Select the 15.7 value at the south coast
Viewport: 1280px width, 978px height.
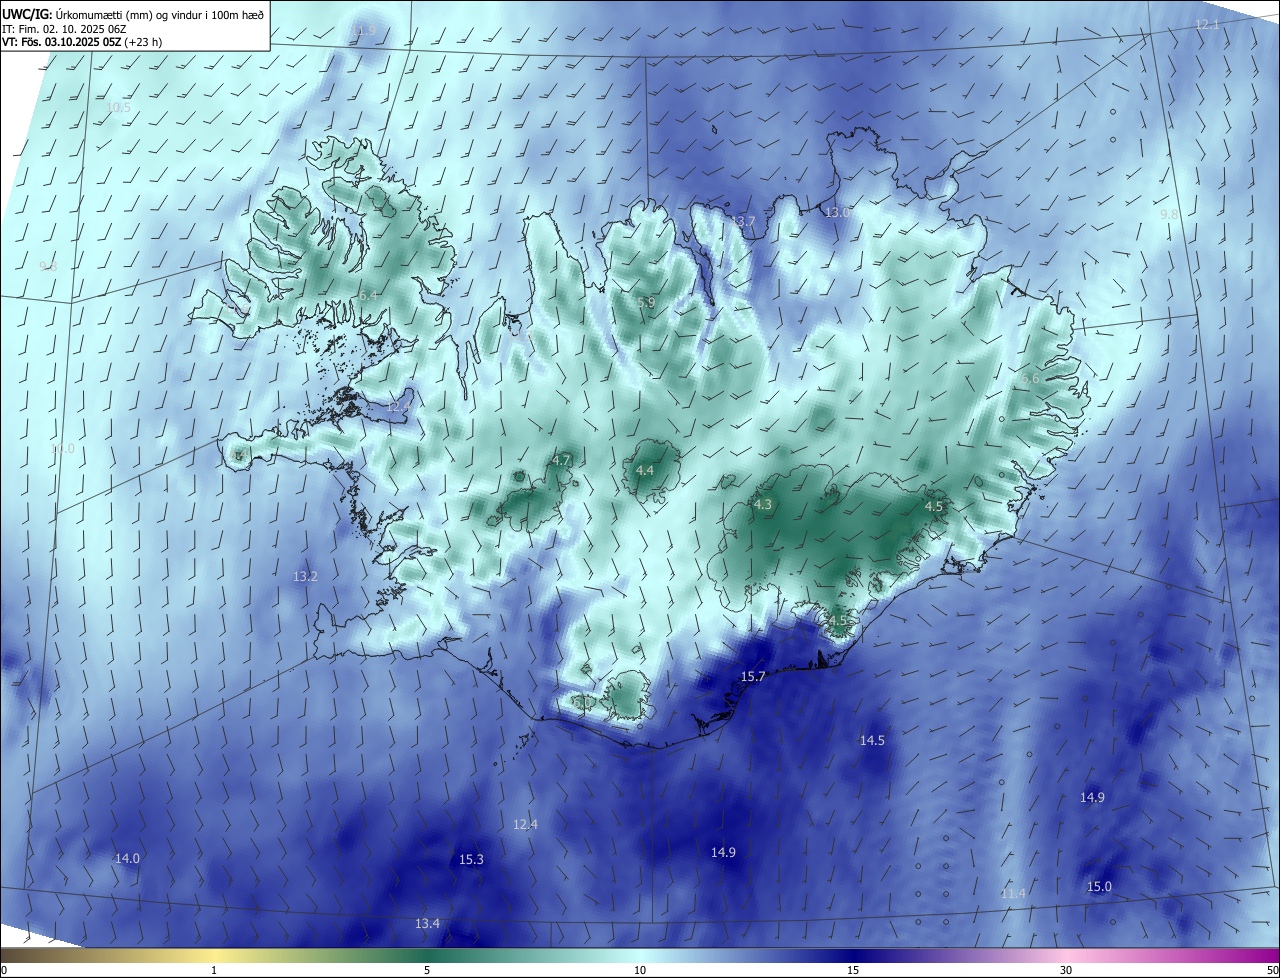pyautogui.click(x=752, y=677)
